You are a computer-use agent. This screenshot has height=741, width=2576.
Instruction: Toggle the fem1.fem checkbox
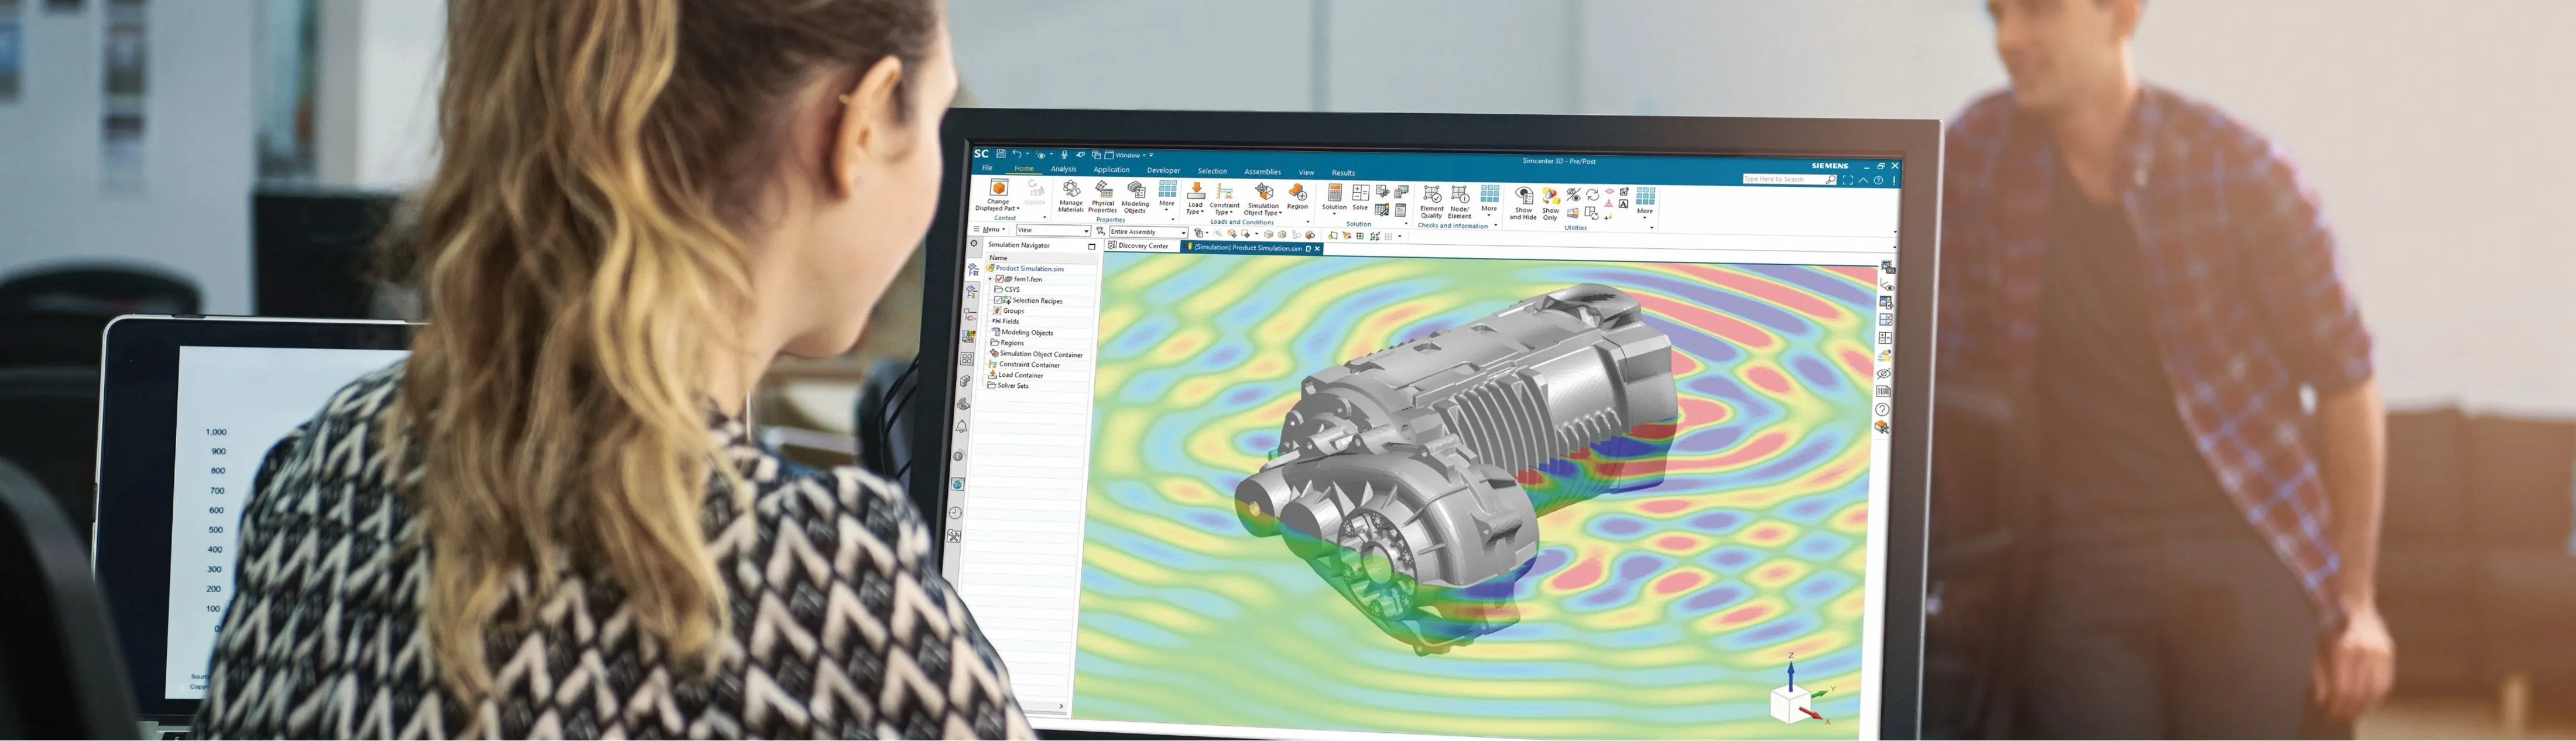click(999, 279)
